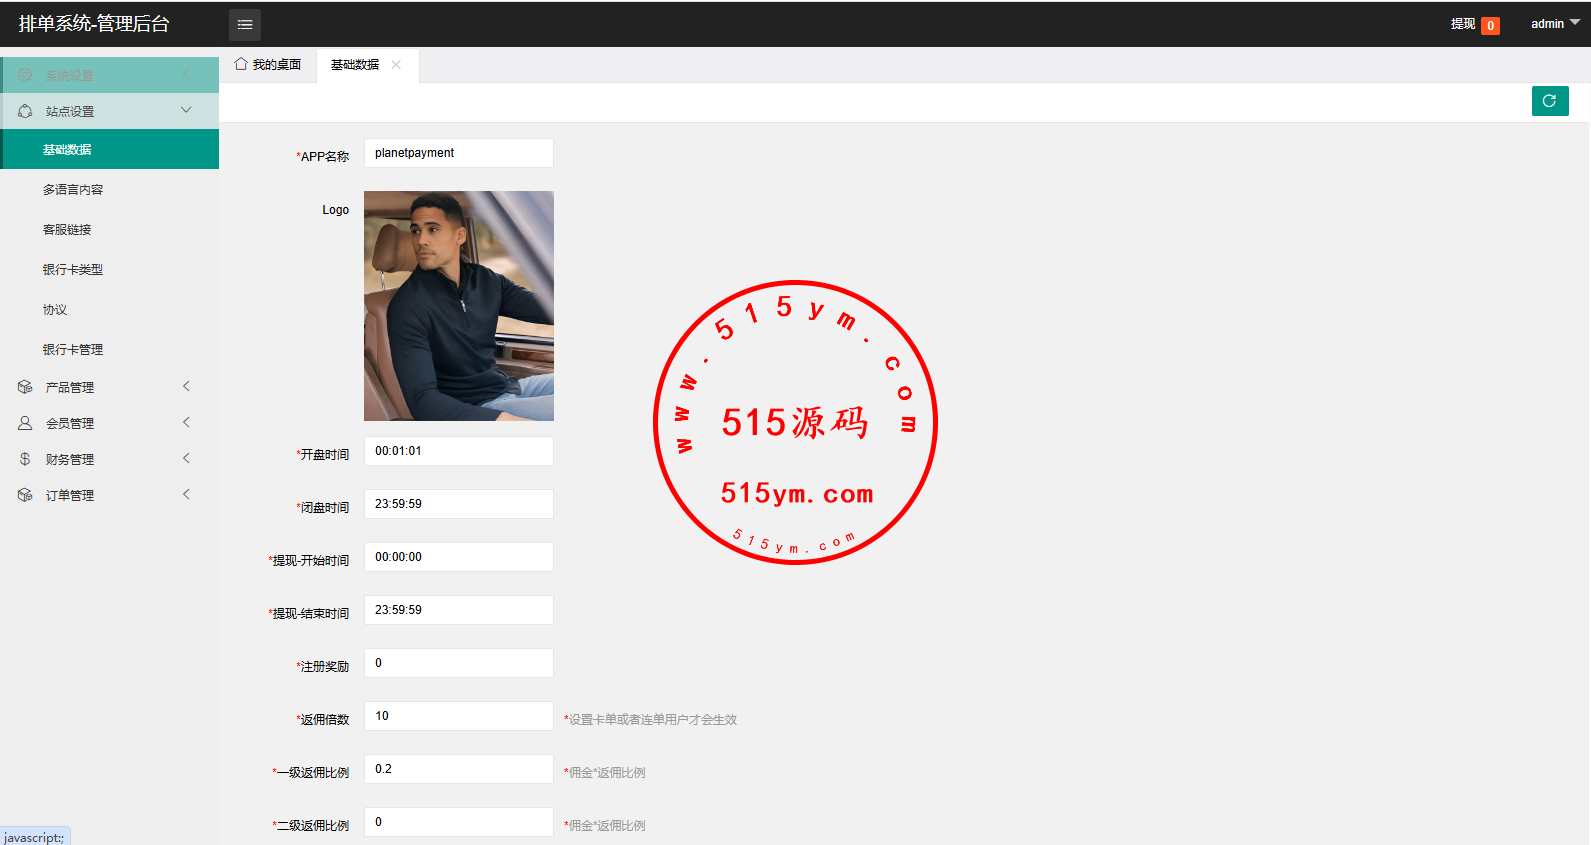Viewport: 1591px width, 845px height.
Task: Click the 会员管理 user icon
Action: coord(25,423)
